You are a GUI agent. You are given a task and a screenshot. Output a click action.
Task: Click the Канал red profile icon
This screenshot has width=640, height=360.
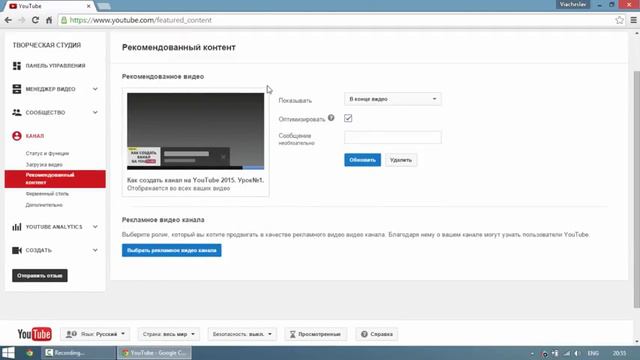click(x=17, y=136)
